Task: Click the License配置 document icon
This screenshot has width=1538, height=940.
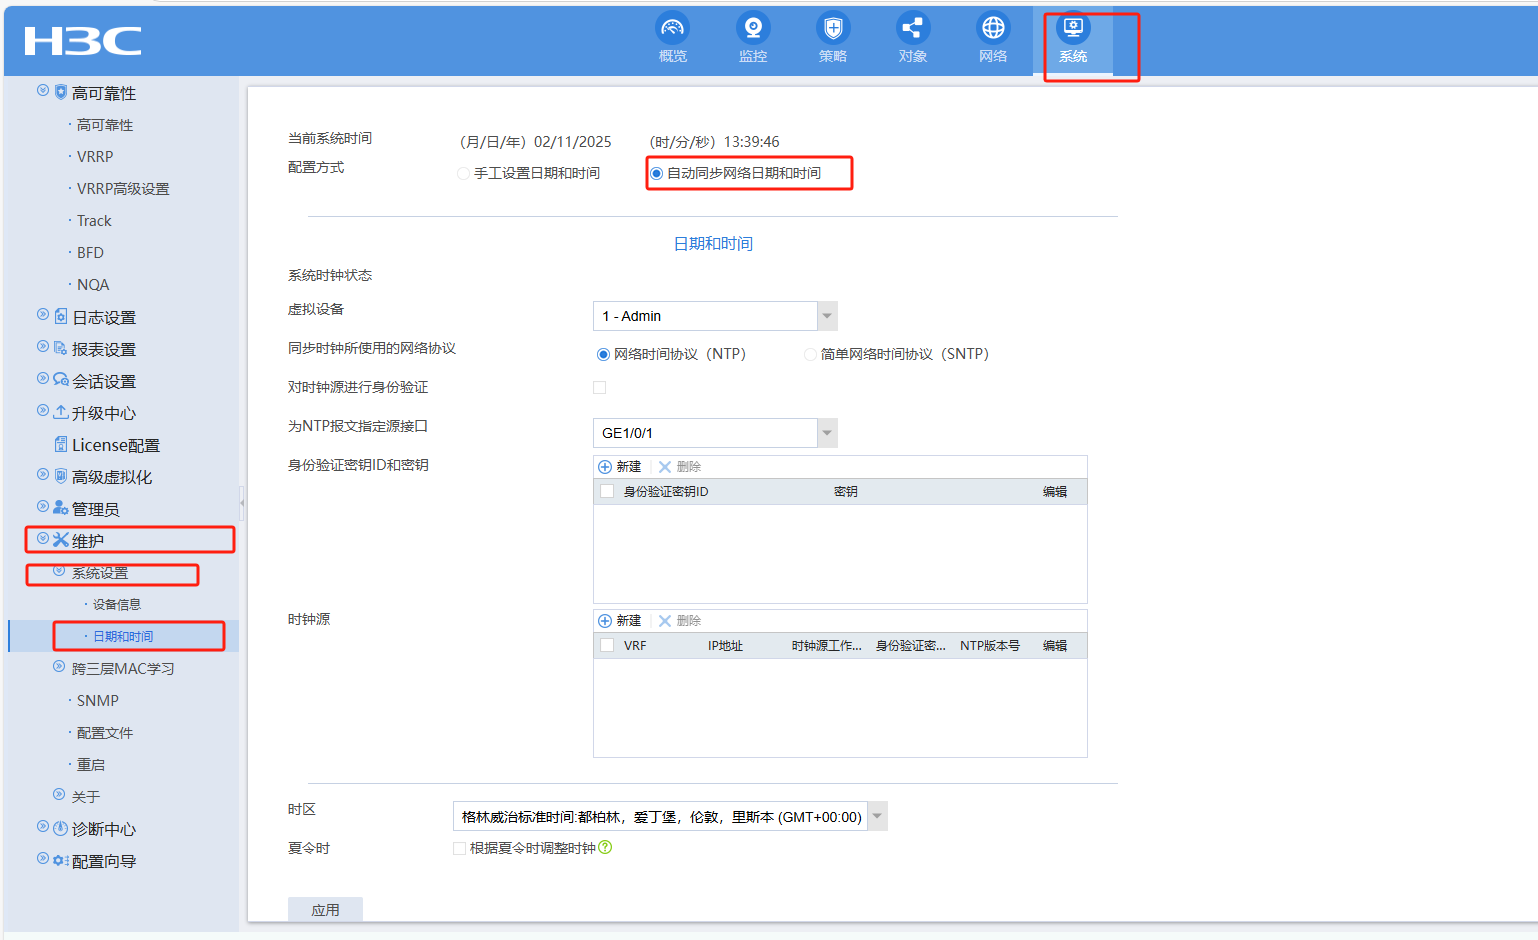Action: coord(61,445)
